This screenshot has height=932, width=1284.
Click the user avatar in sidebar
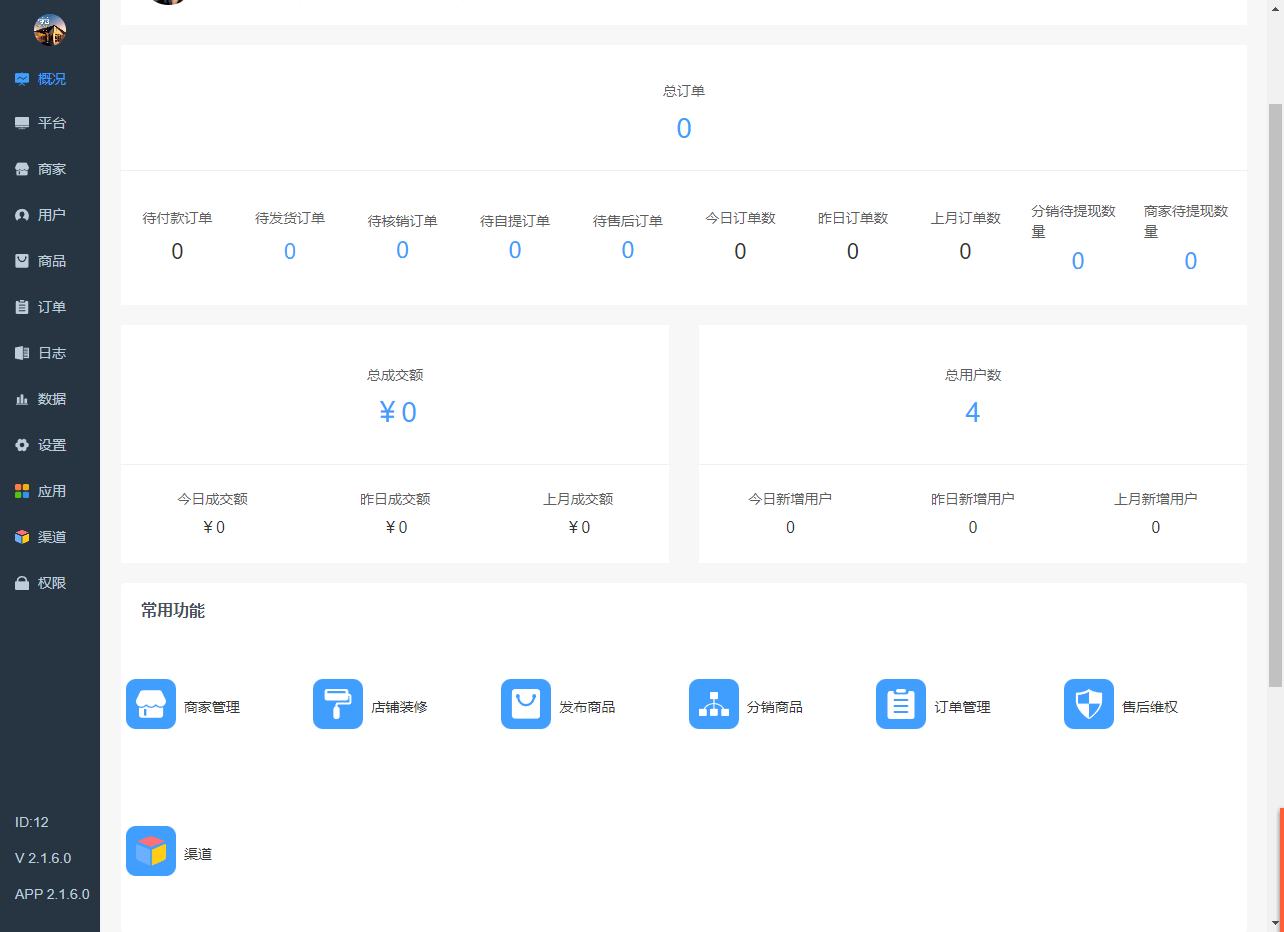[50, 30]
